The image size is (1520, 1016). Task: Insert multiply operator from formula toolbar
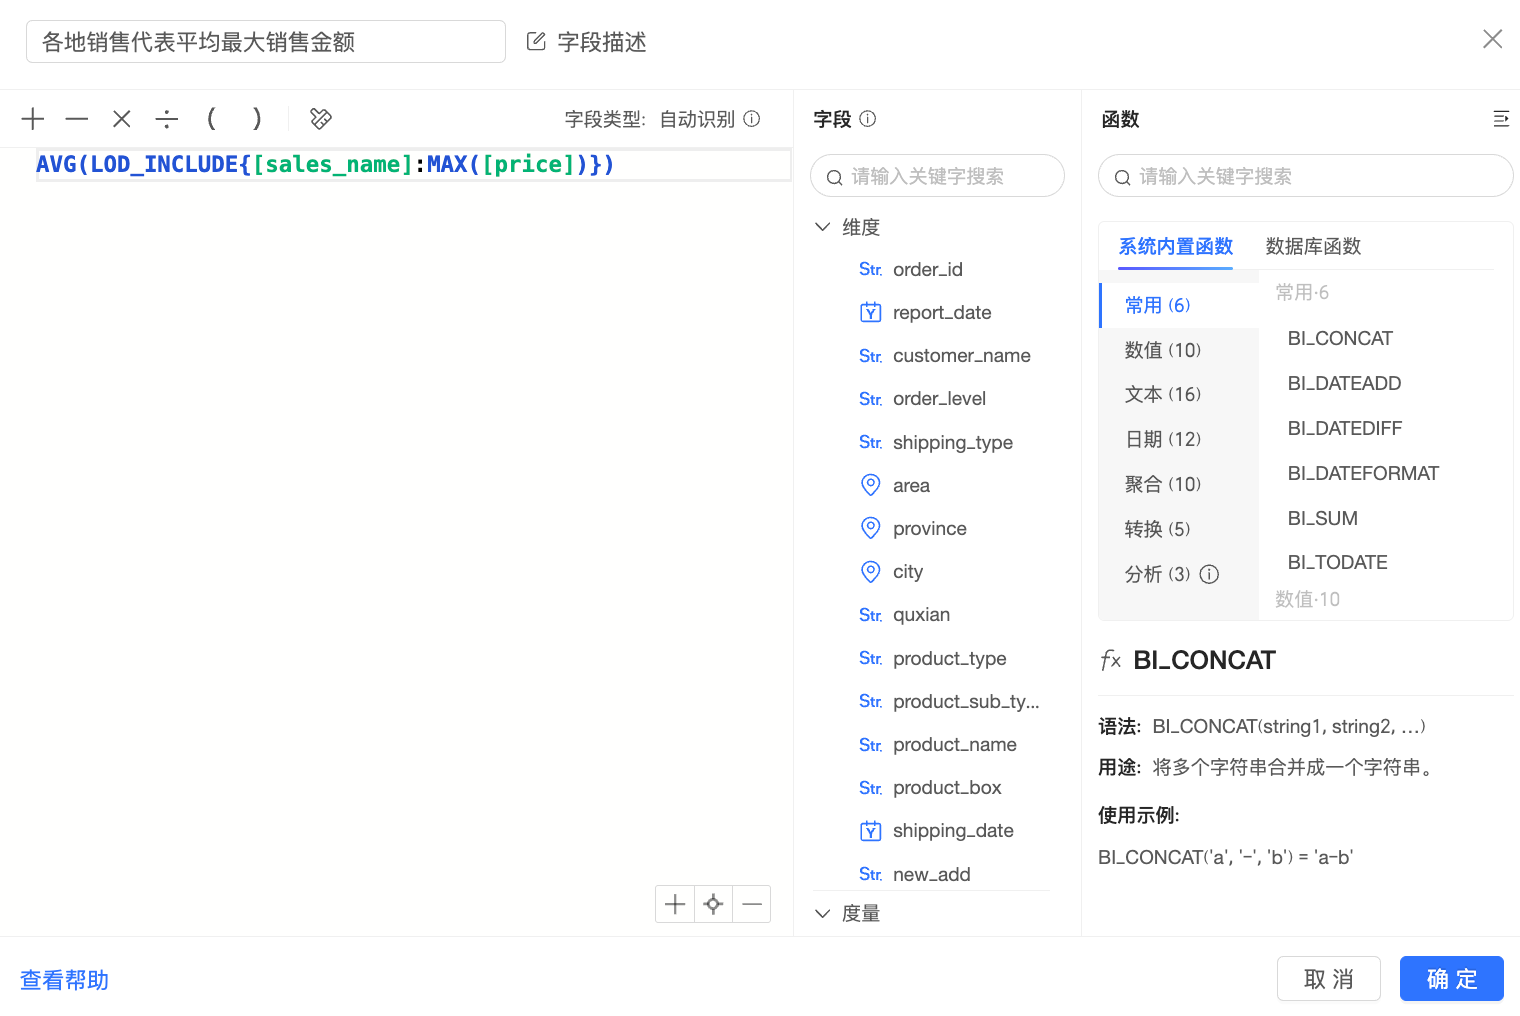[122, 119]
